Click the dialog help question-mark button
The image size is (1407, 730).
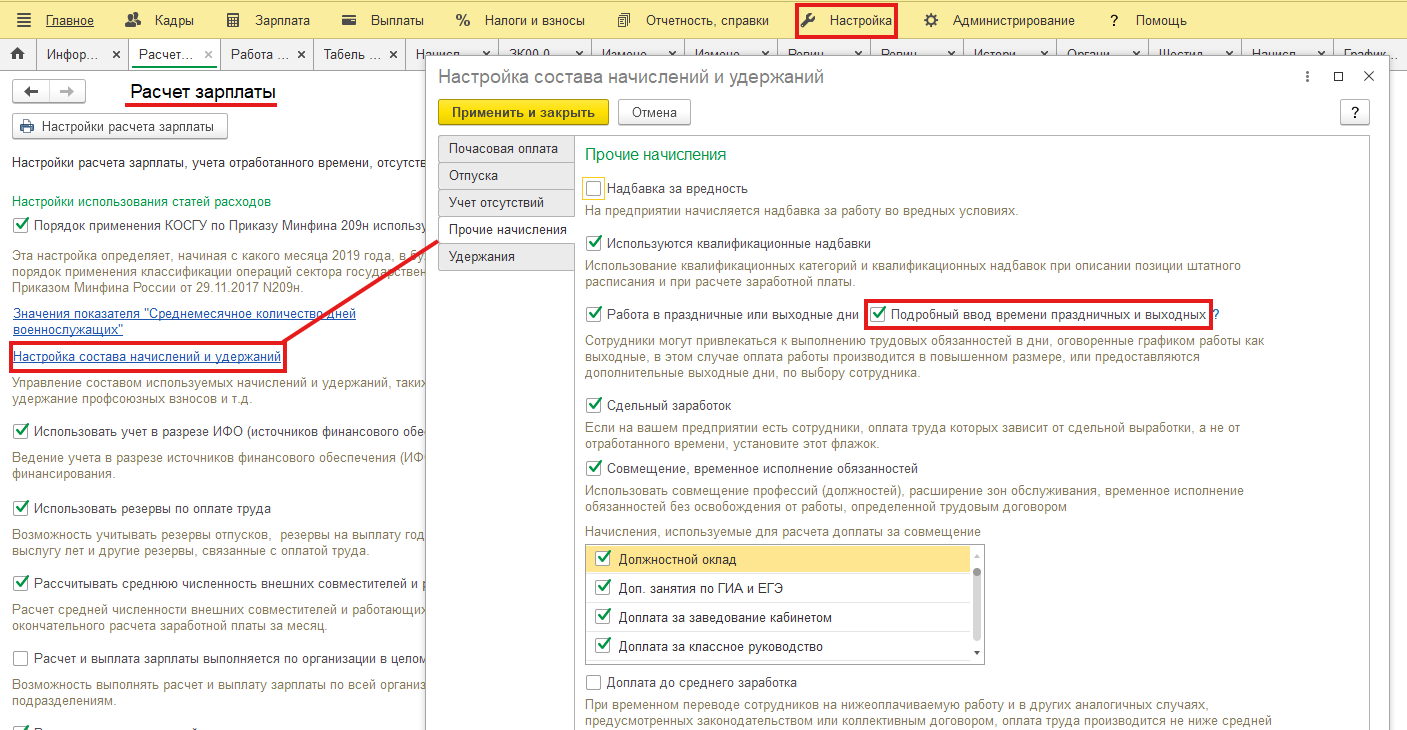coord(1354,112)
